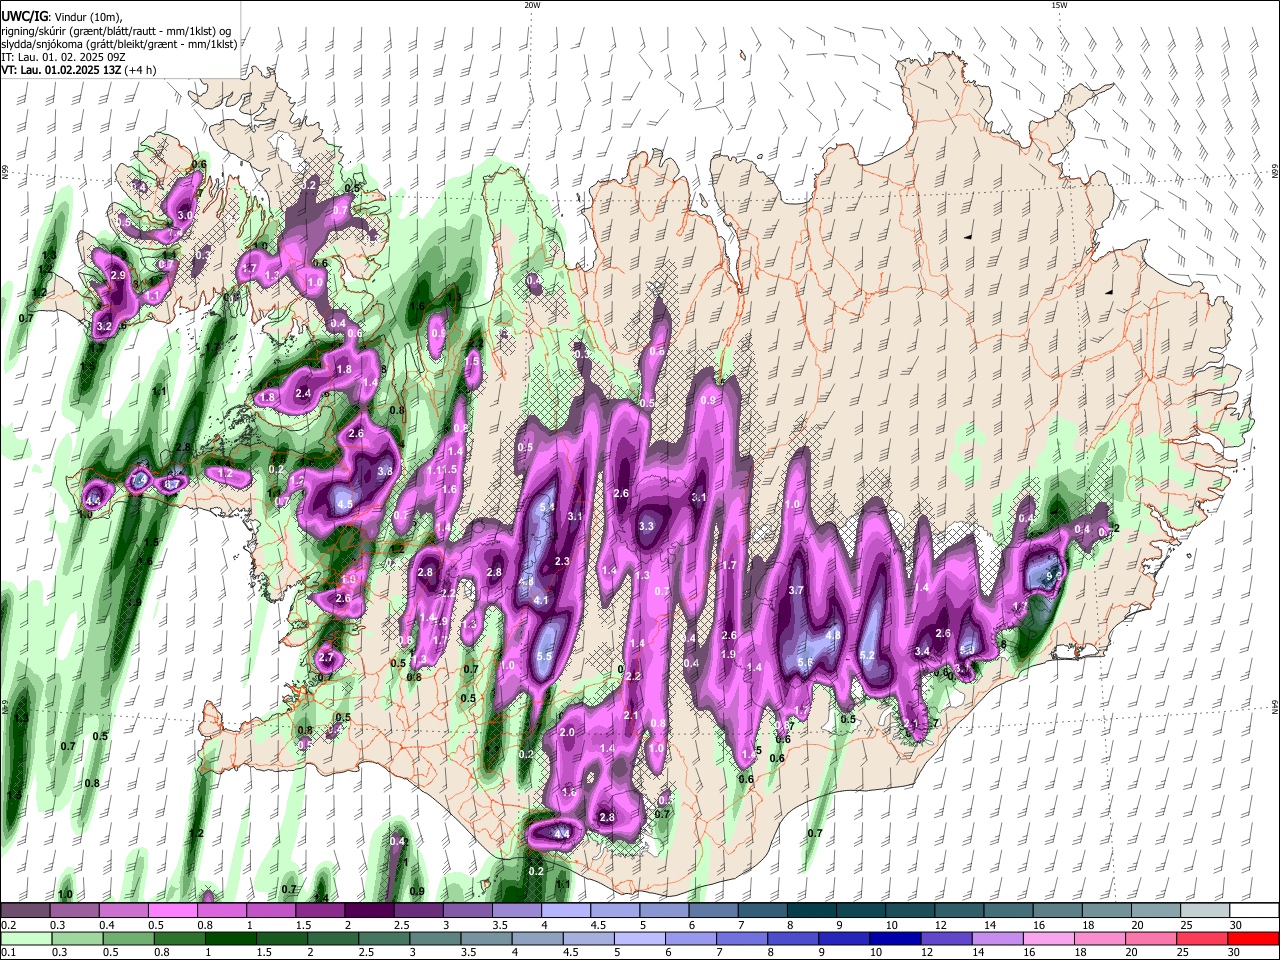Image resolution: width=1280 pixels, height=960 pixels.
Task: Click the '2.0' precipitation value on the map
Action: [x=568, y=733]
